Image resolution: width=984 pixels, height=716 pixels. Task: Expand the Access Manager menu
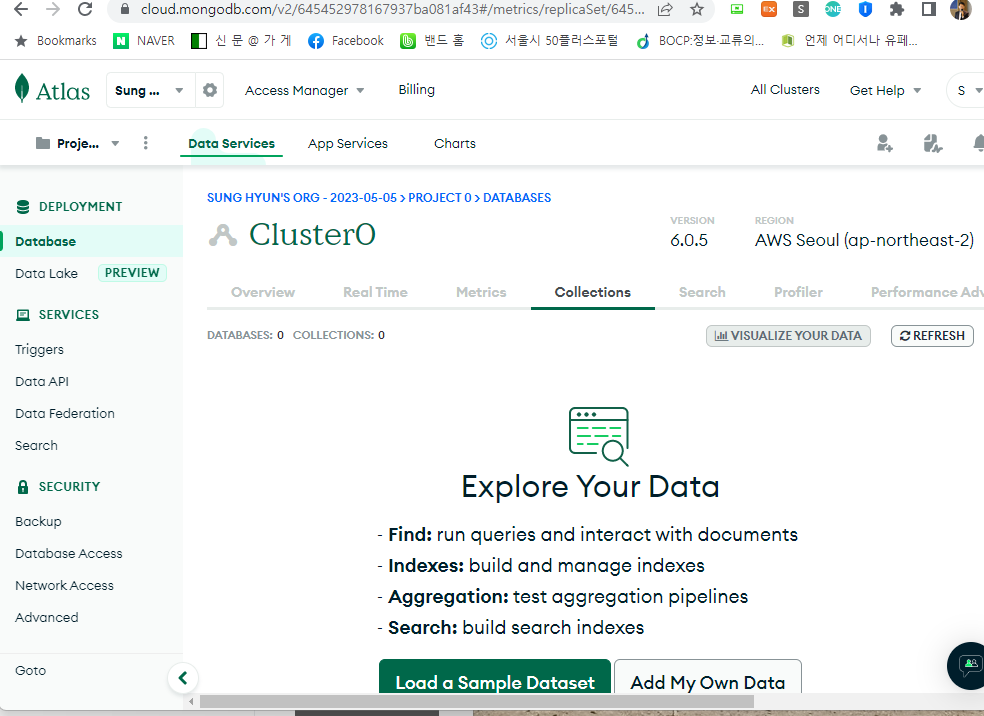(304, 90)
